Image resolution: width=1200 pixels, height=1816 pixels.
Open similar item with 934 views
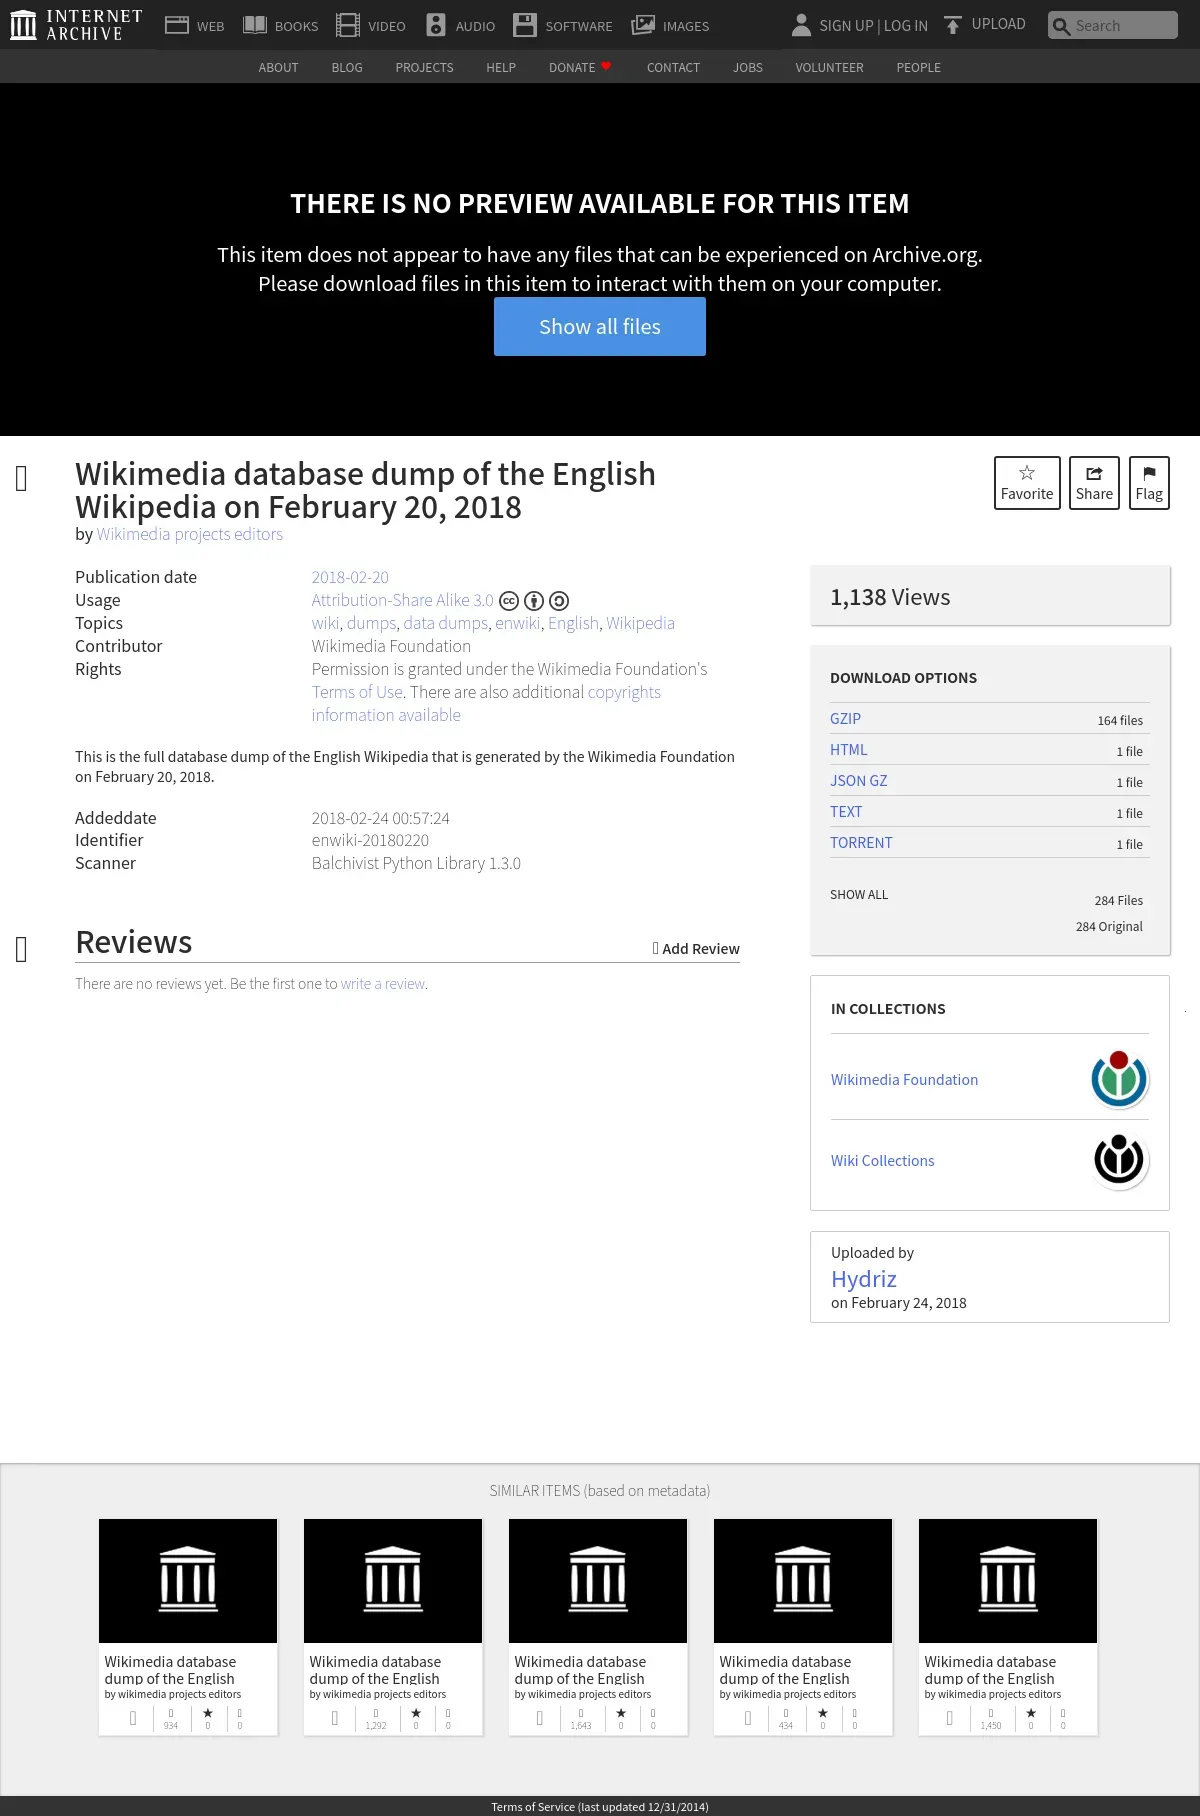pos(188,1627)
